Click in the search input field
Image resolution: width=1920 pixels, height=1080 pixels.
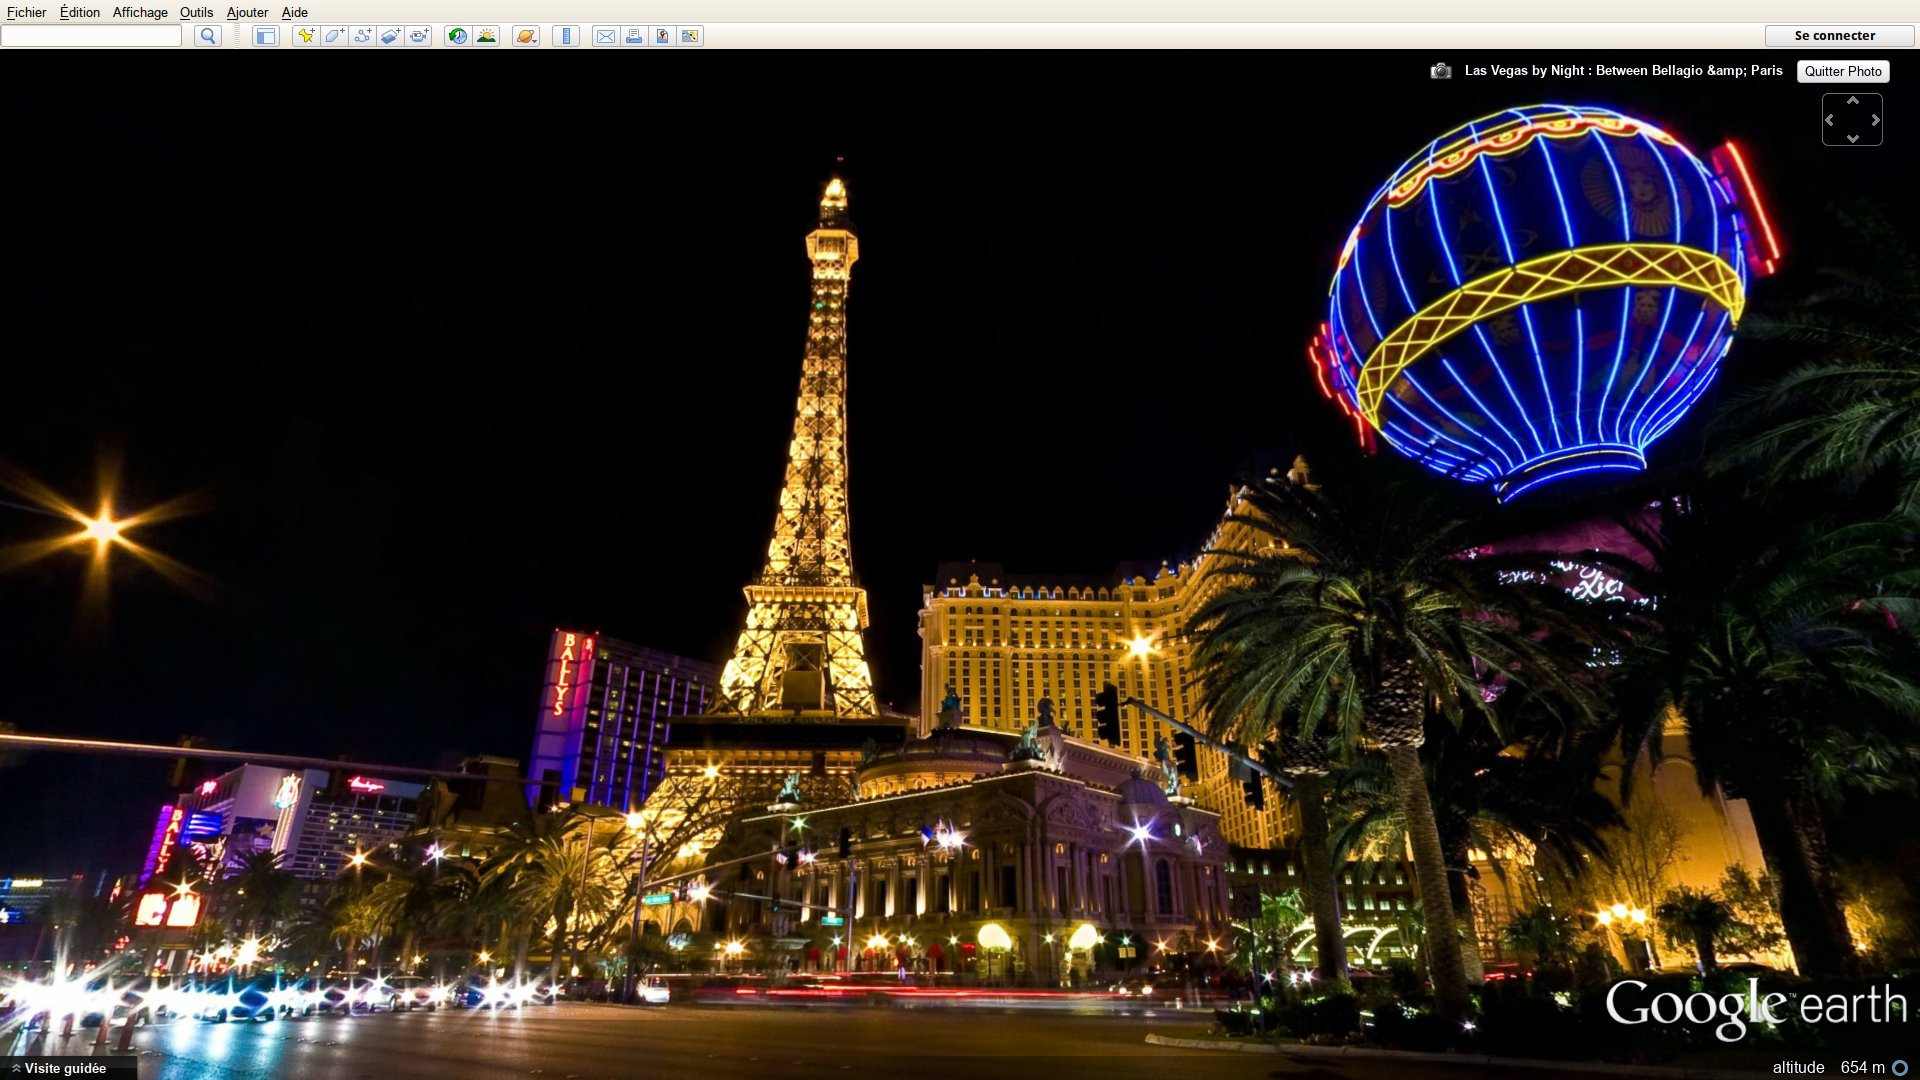pos(91,36)
